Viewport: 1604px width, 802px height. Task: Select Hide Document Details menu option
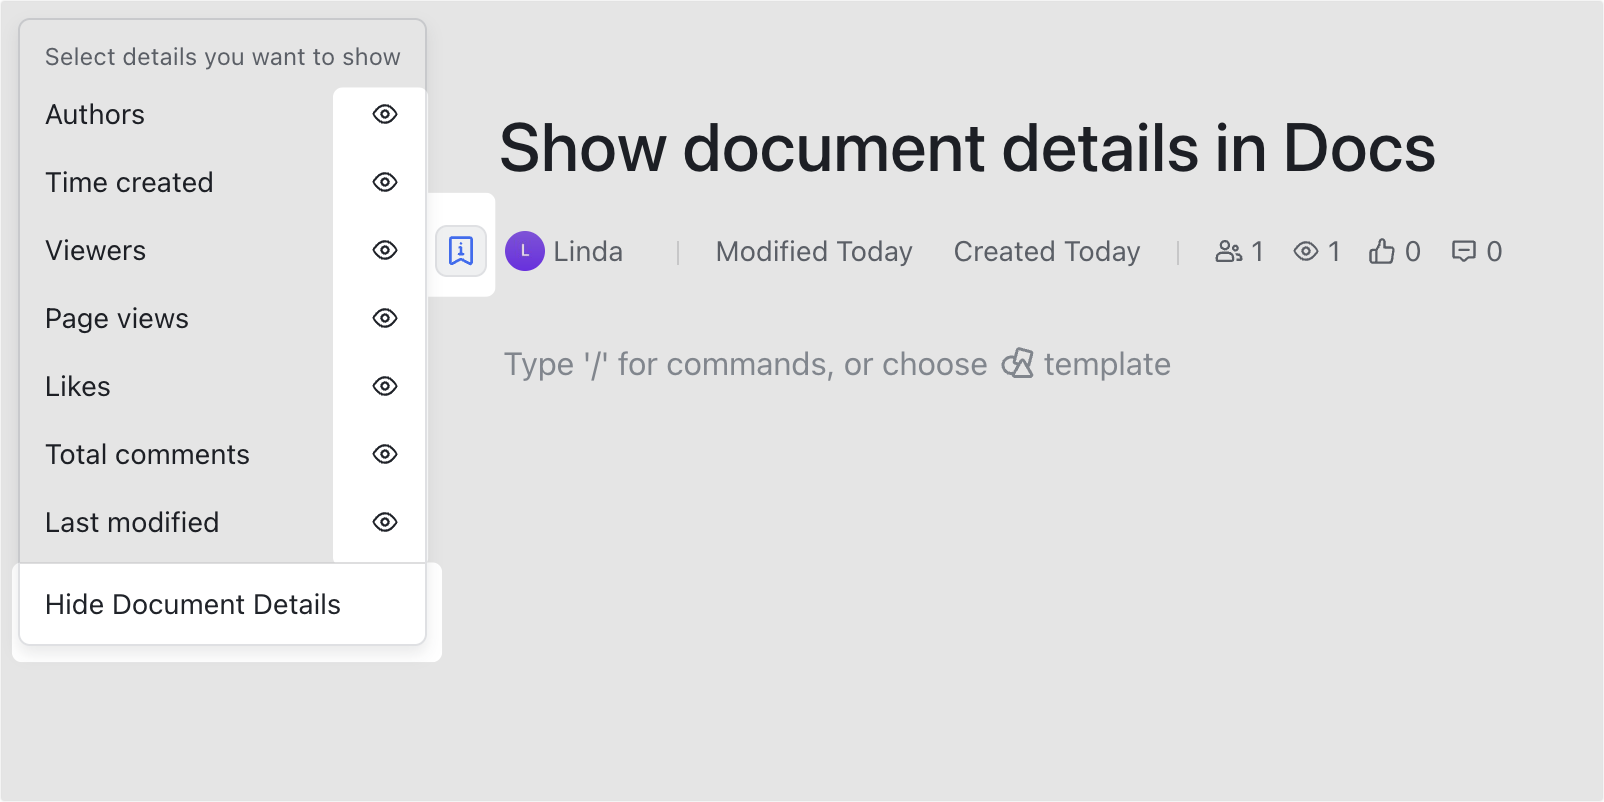(x=223, y=604)
